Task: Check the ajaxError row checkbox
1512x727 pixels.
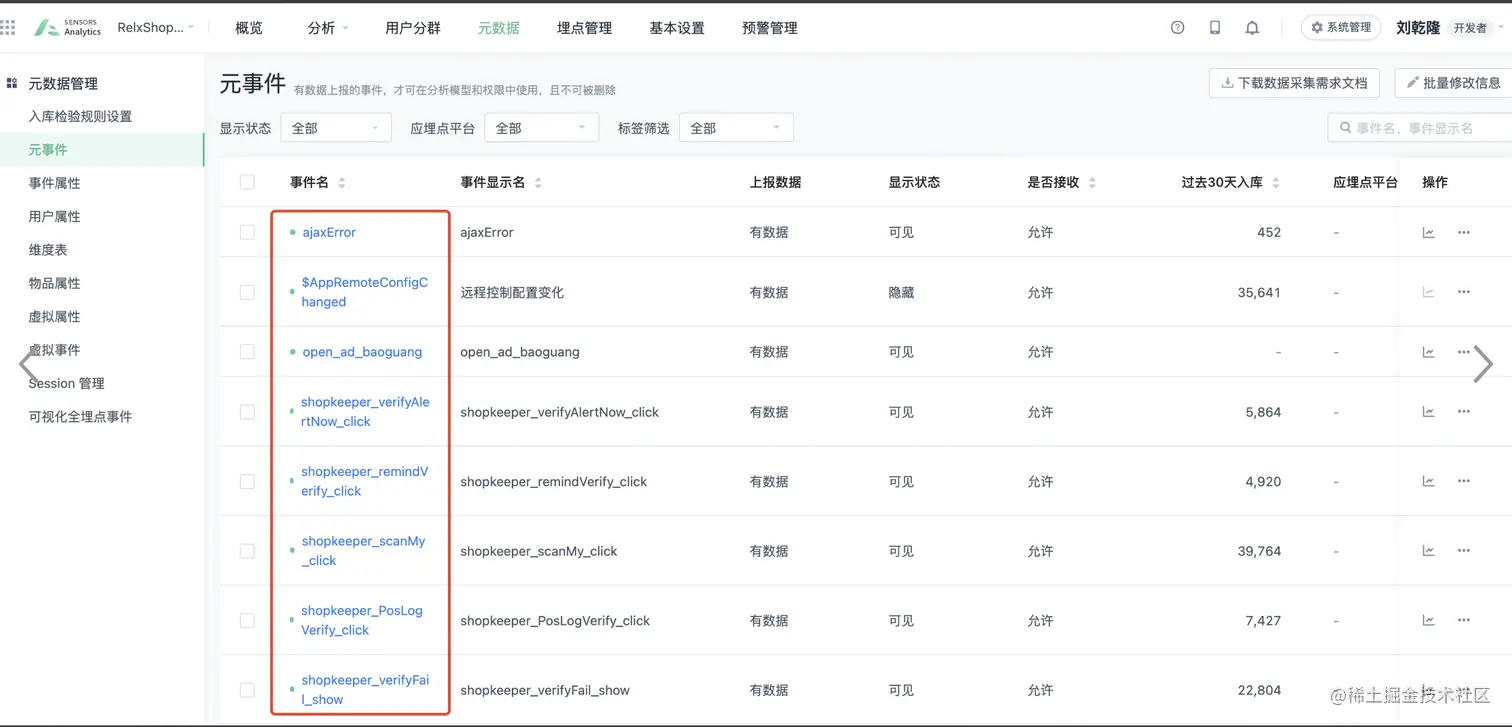Action: point(247,232)
